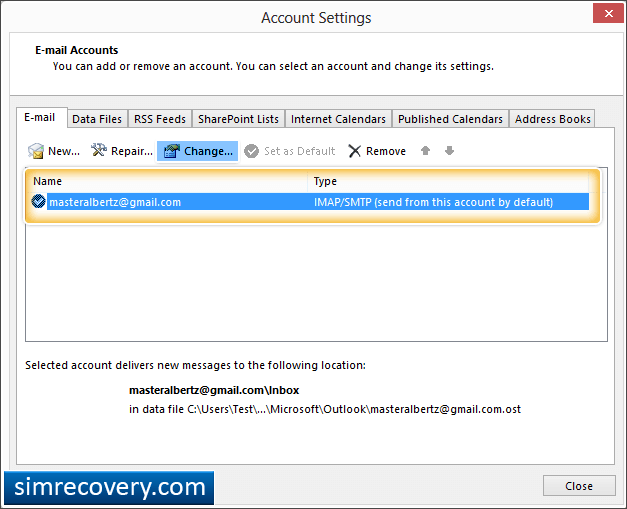Screen dimensions: 627x509
Task: Move selected account down with arrow
Action: pyautogui.click(x=449, y=151)
